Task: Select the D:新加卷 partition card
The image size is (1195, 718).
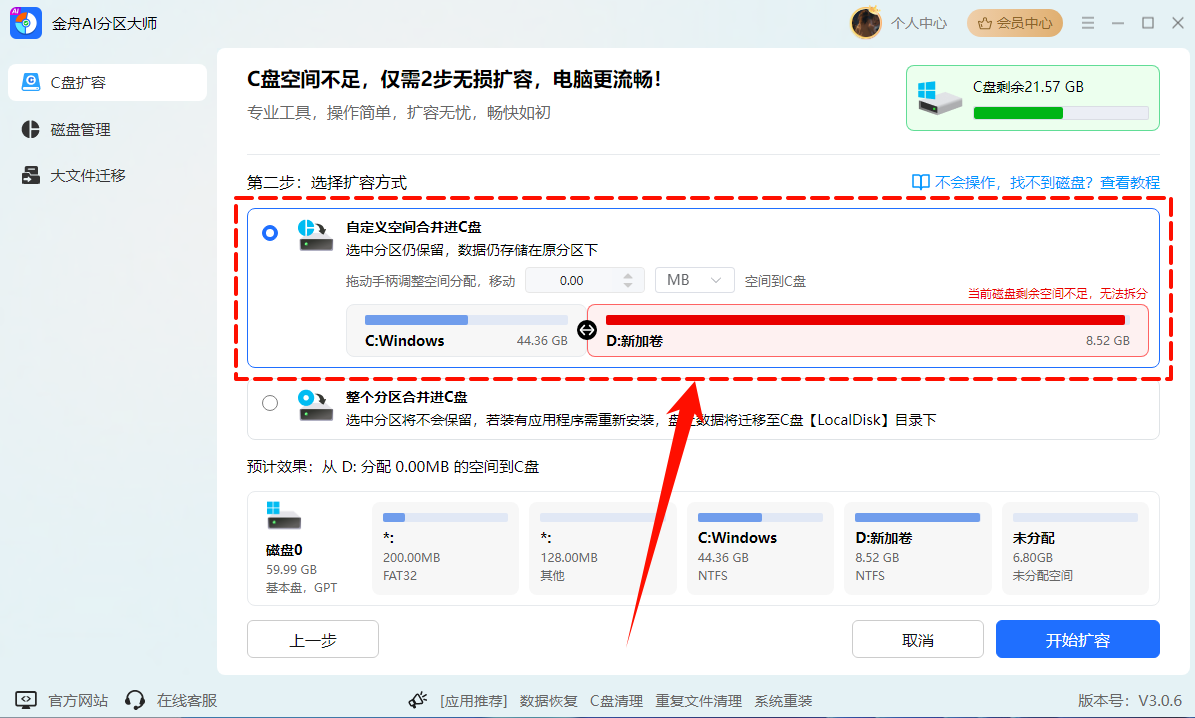Action: tap(917, 548)
